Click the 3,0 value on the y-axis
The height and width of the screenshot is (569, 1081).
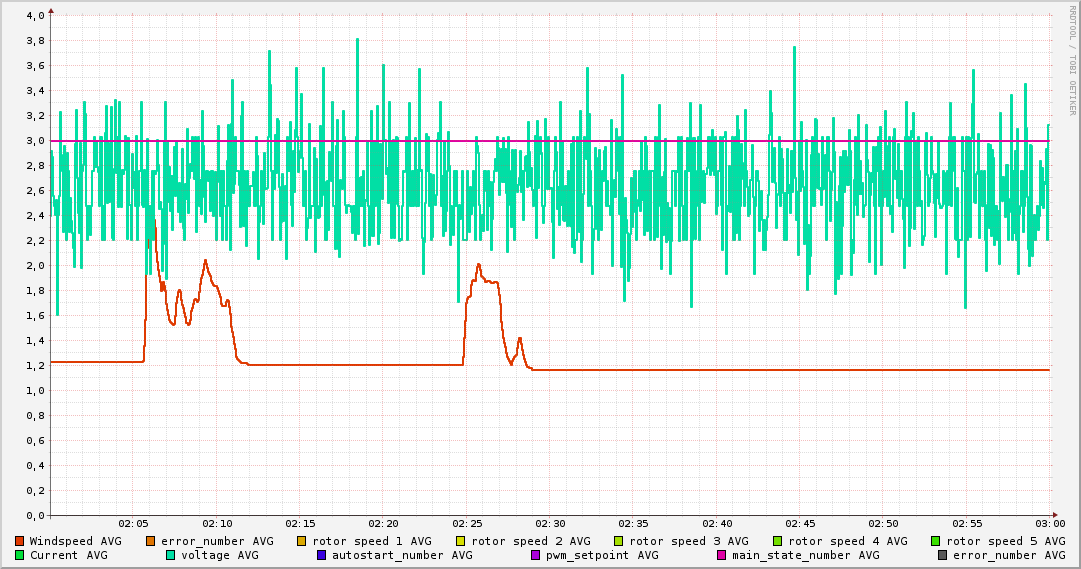point(34,141)
